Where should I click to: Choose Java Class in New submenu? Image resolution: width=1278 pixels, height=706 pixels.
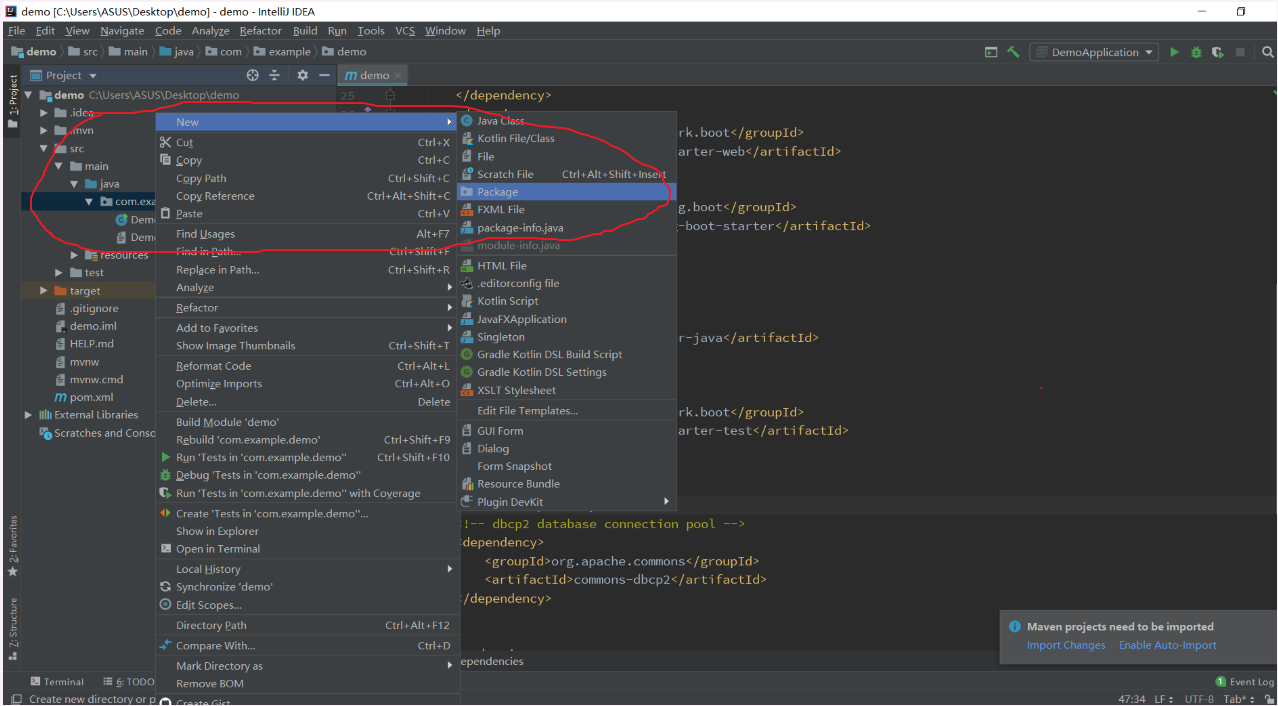pyautogui.click(x=566, y=120)
